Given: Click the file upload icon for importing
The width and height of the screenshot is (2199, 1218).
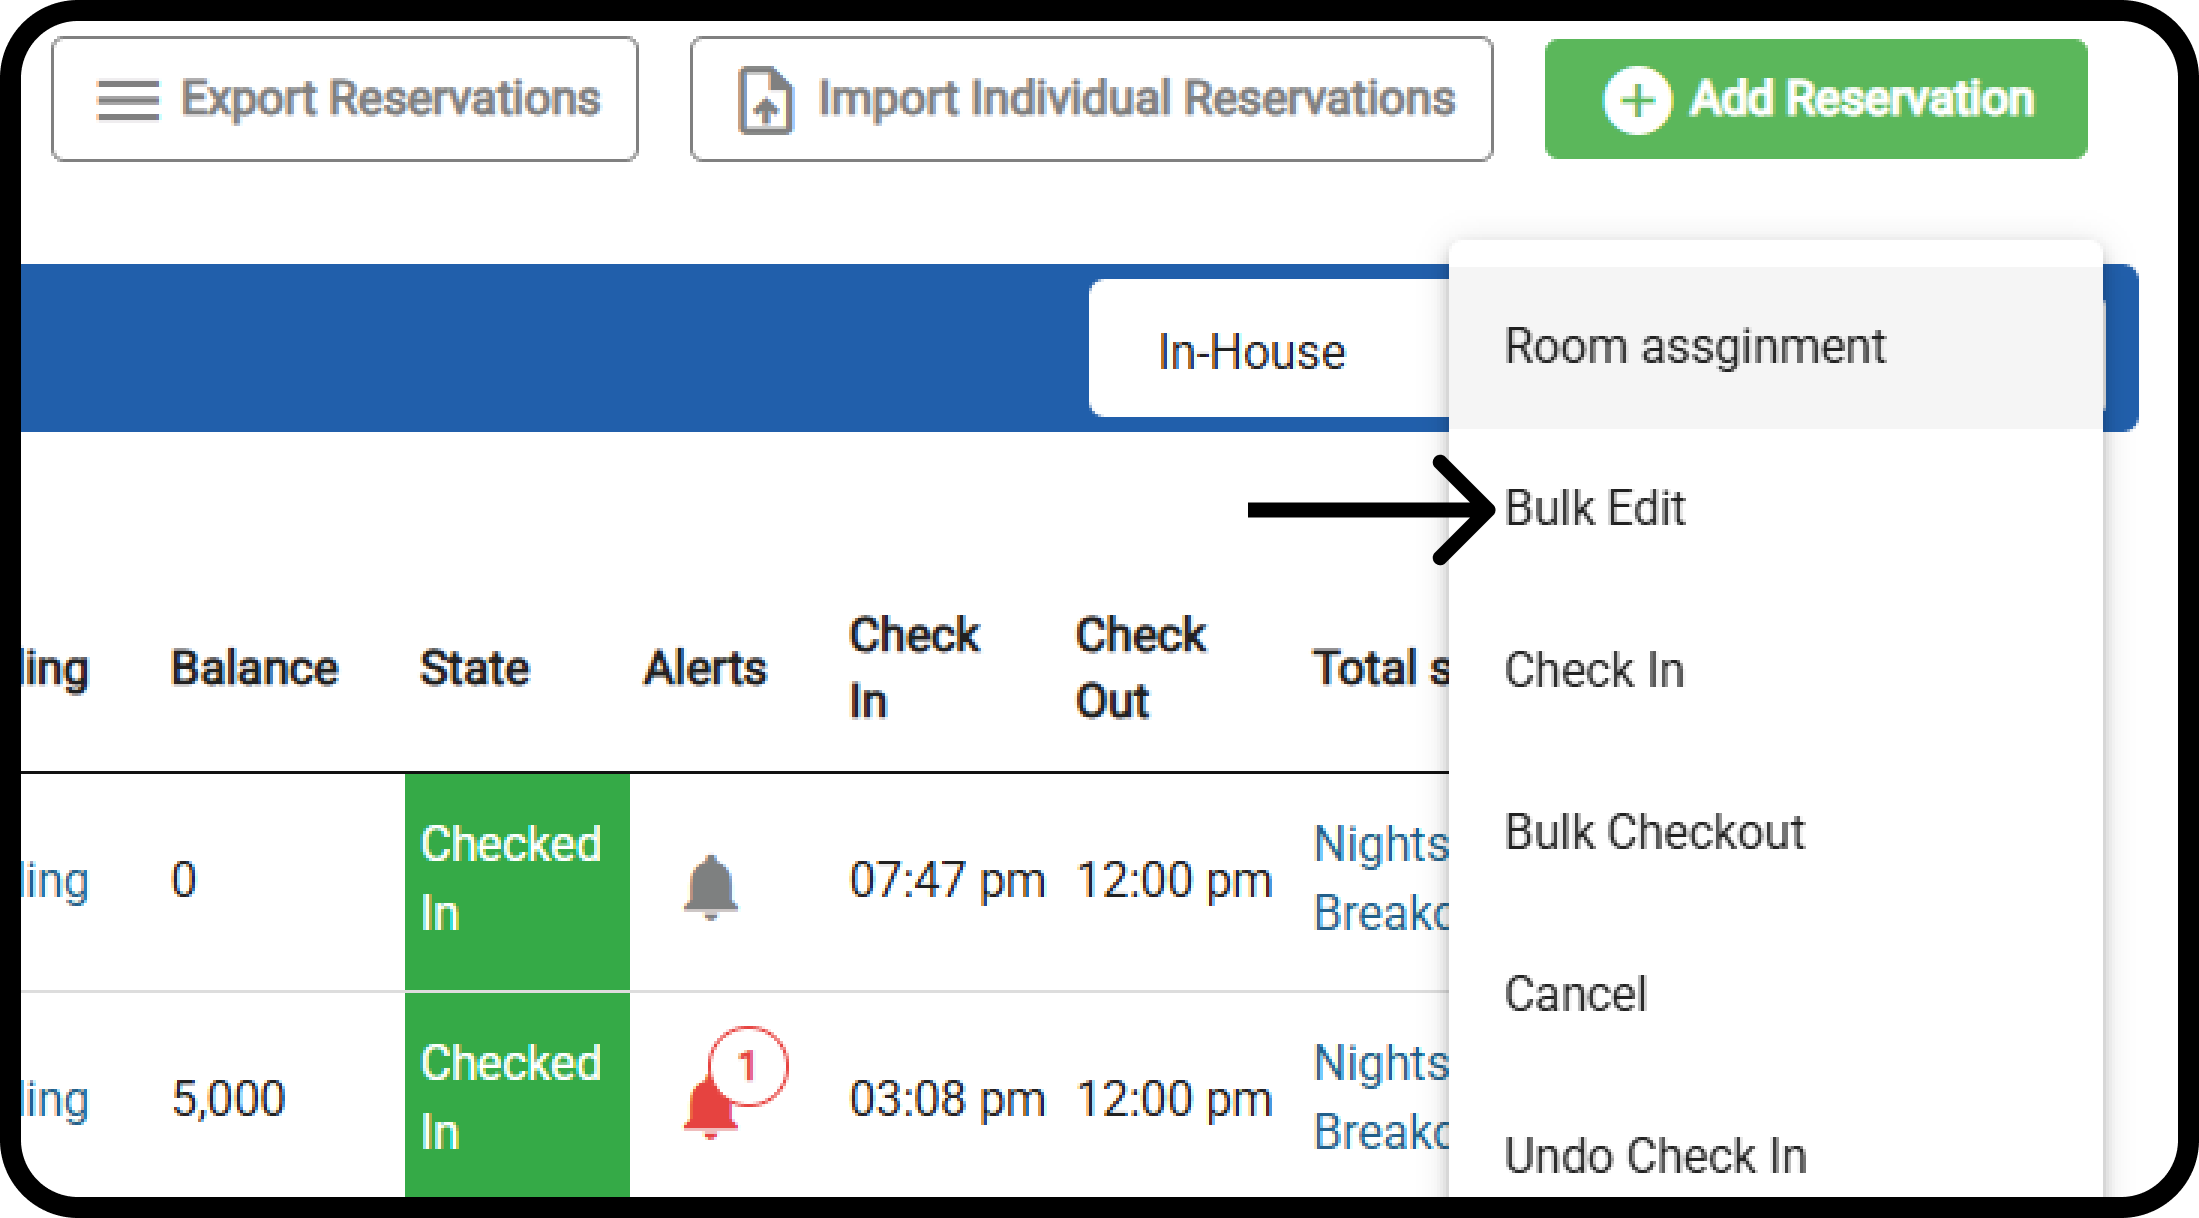Looking at the screenshot, I should [765, 100].
